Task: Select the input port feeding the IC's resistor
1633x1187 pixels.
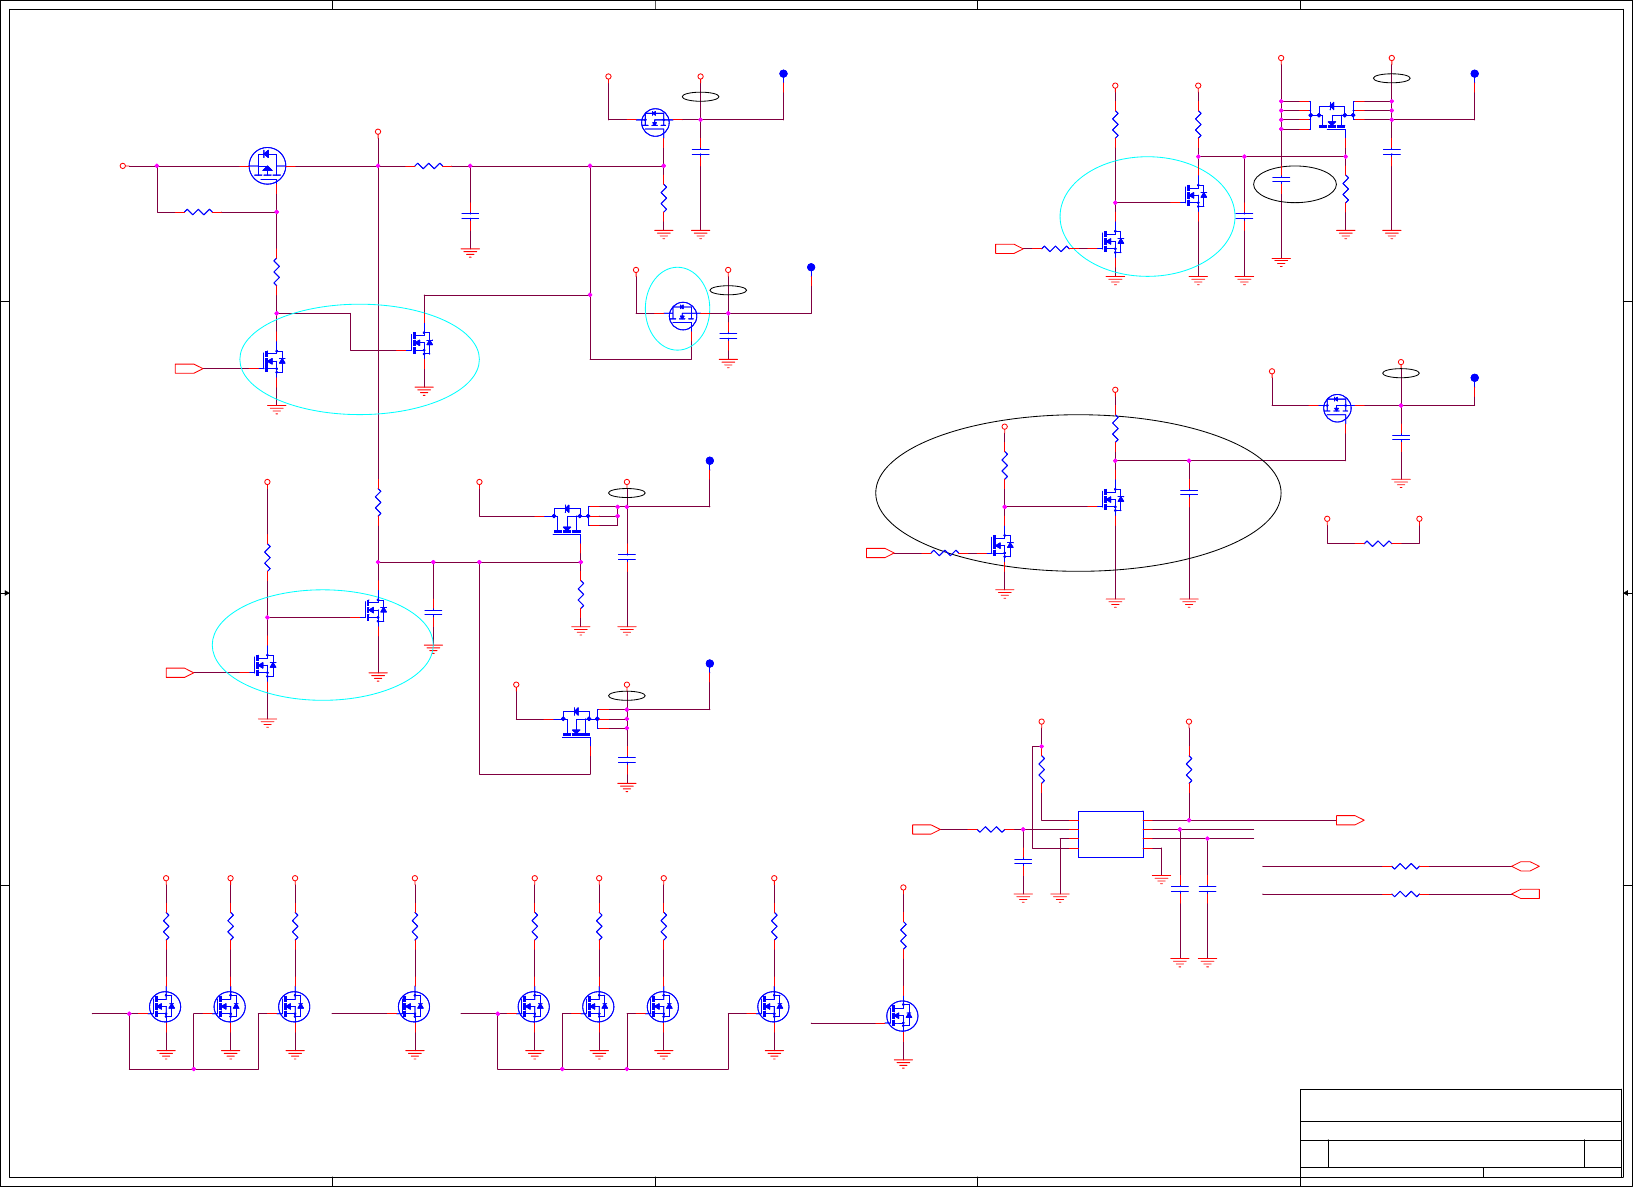Action: 926,829
